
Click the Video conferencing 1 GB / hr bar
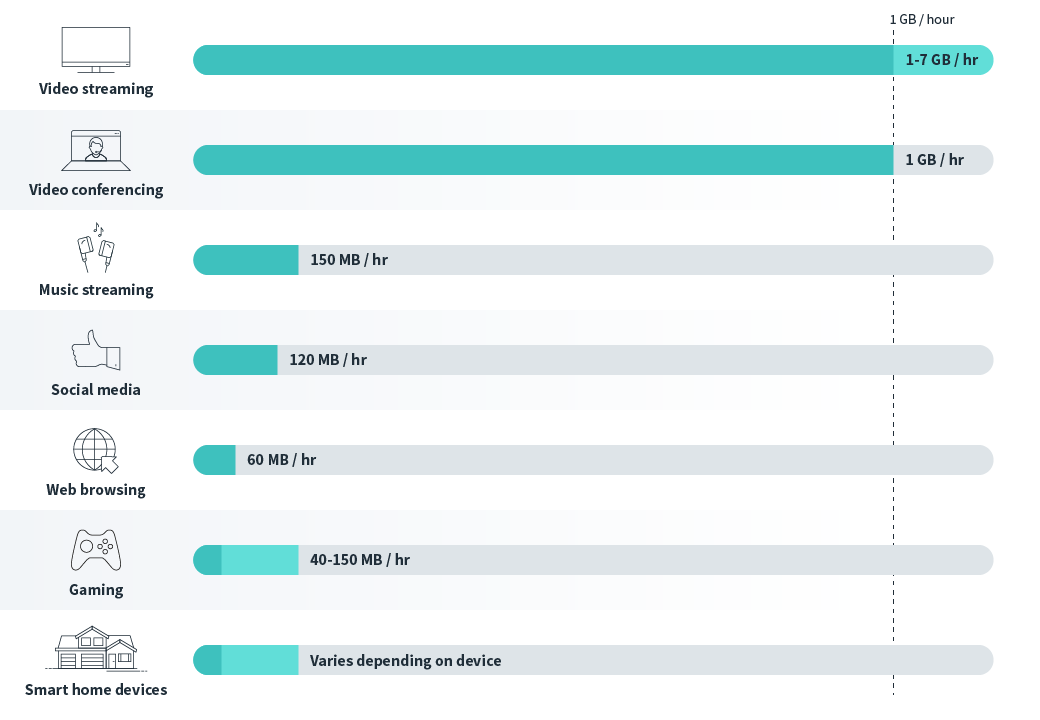[593, 160]
